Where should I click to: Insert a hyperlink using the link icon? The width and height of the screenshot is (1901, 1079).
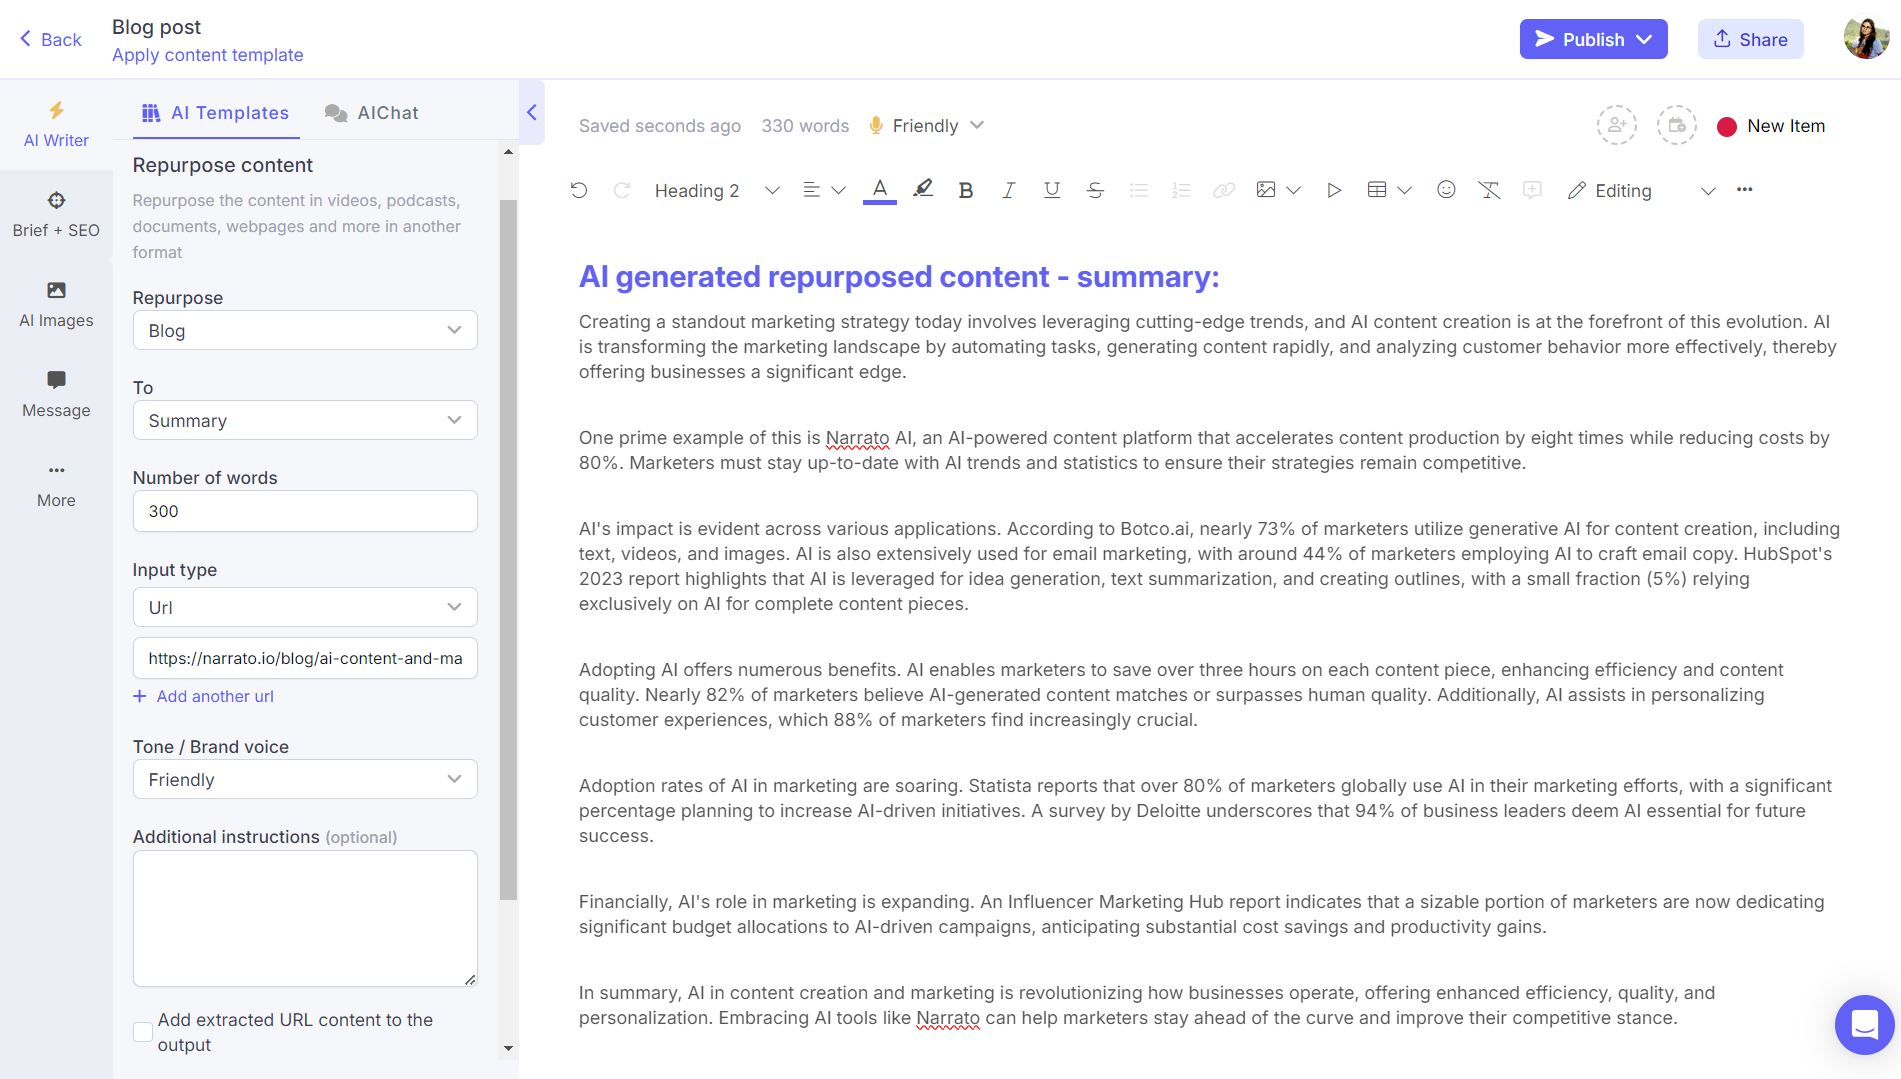pos(1223,189)
